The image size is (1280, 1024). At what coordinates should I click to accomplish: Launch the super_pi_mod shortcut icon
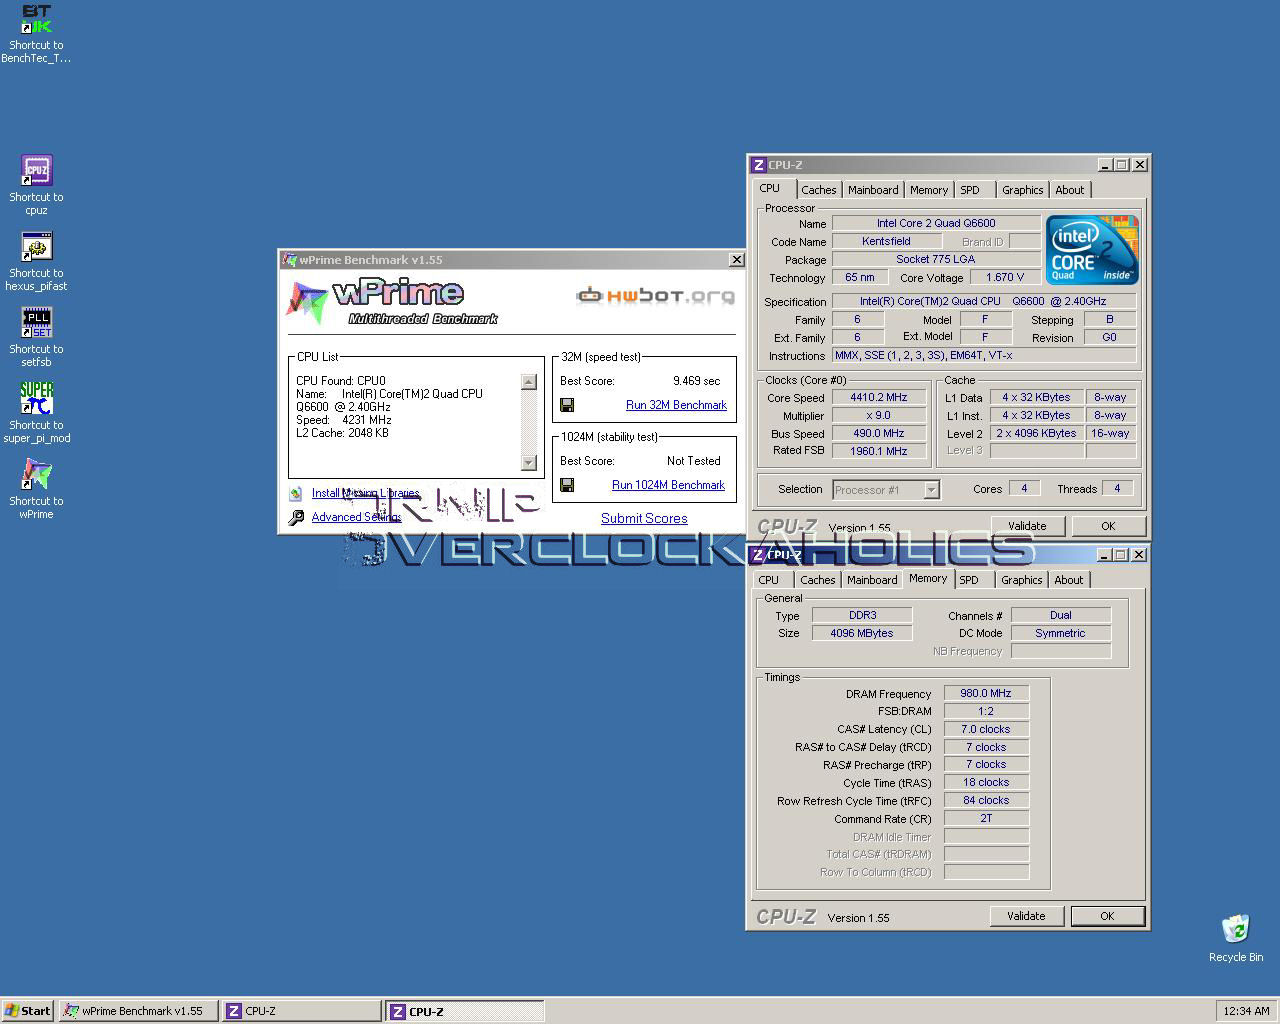click(x=36, y=399)
